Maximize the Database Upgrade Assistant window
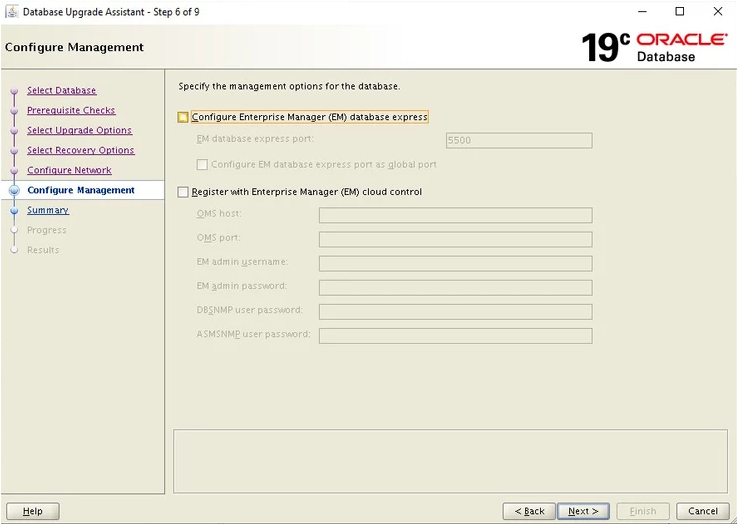The width and height of the screenshot is (741, 525). (x=680, y=11)
